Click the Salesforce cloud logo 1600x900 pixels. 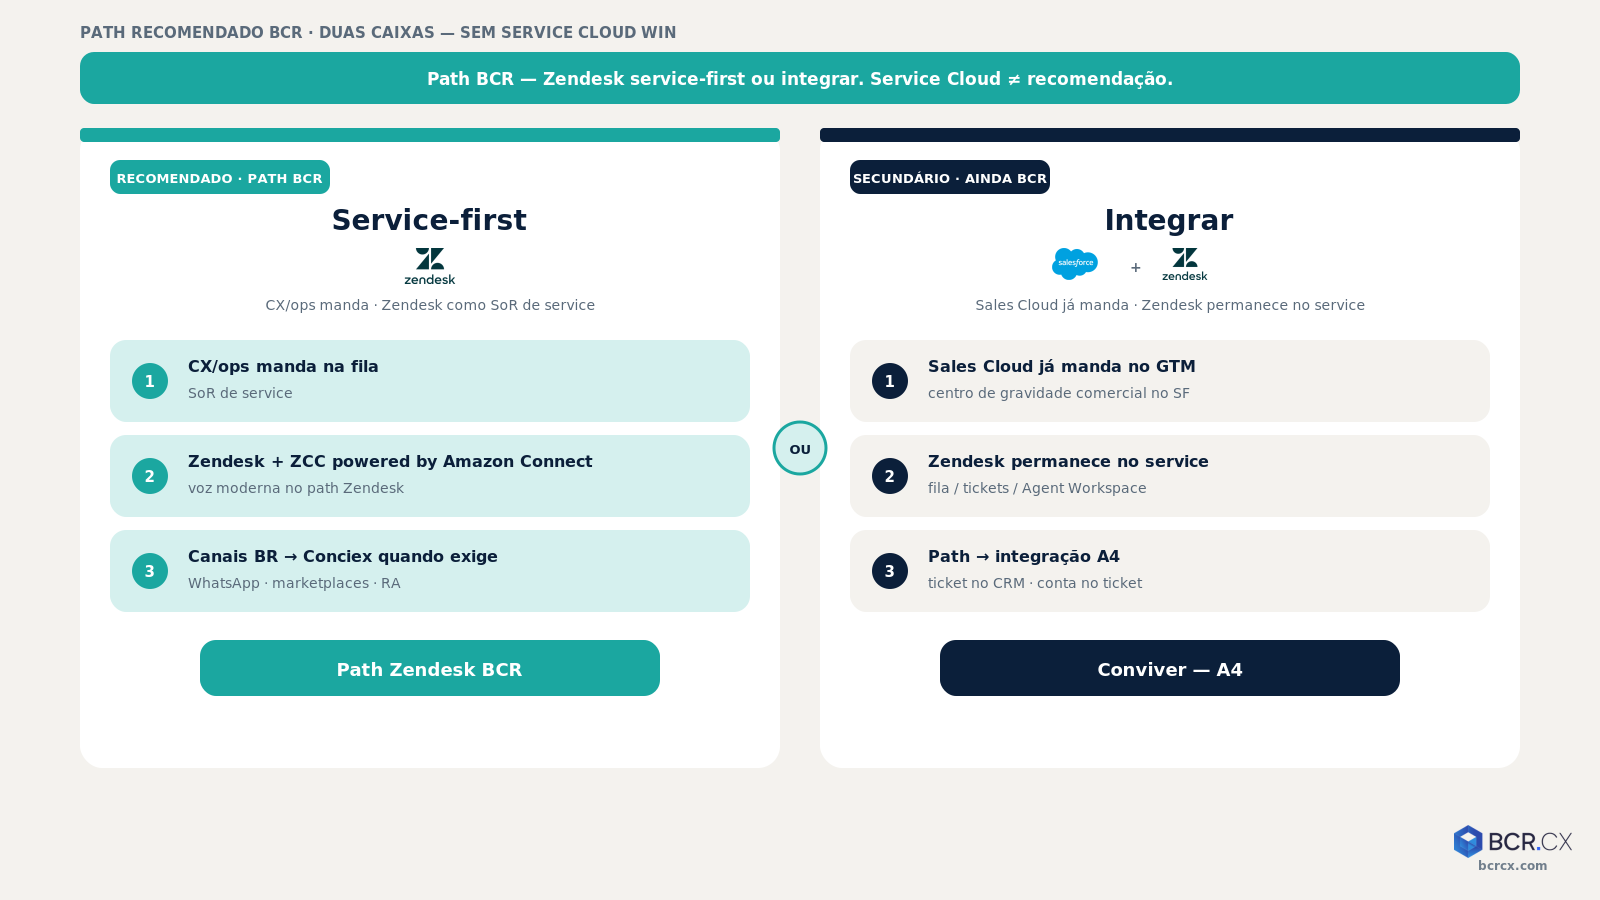tap(1075, 264)
